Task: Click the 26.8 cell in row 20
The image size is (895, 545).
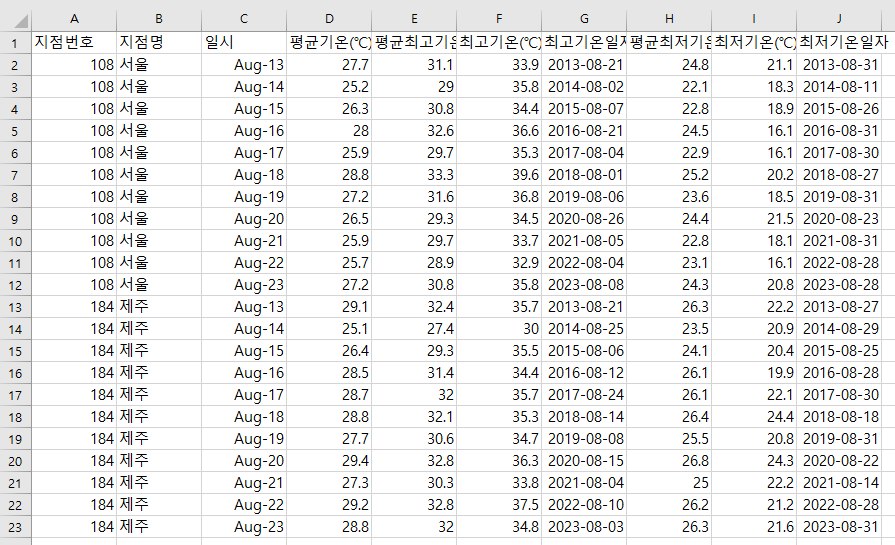Action: [669, 461]
